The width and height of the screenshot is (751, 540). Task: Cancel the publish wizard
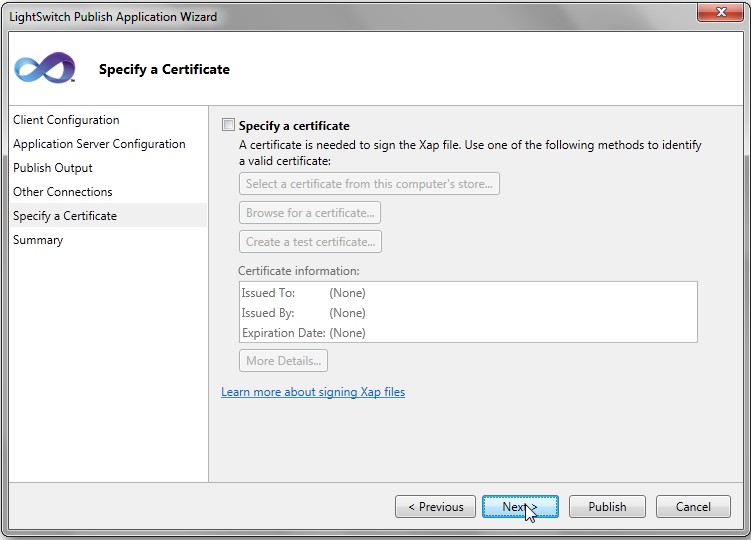(693, 507)
